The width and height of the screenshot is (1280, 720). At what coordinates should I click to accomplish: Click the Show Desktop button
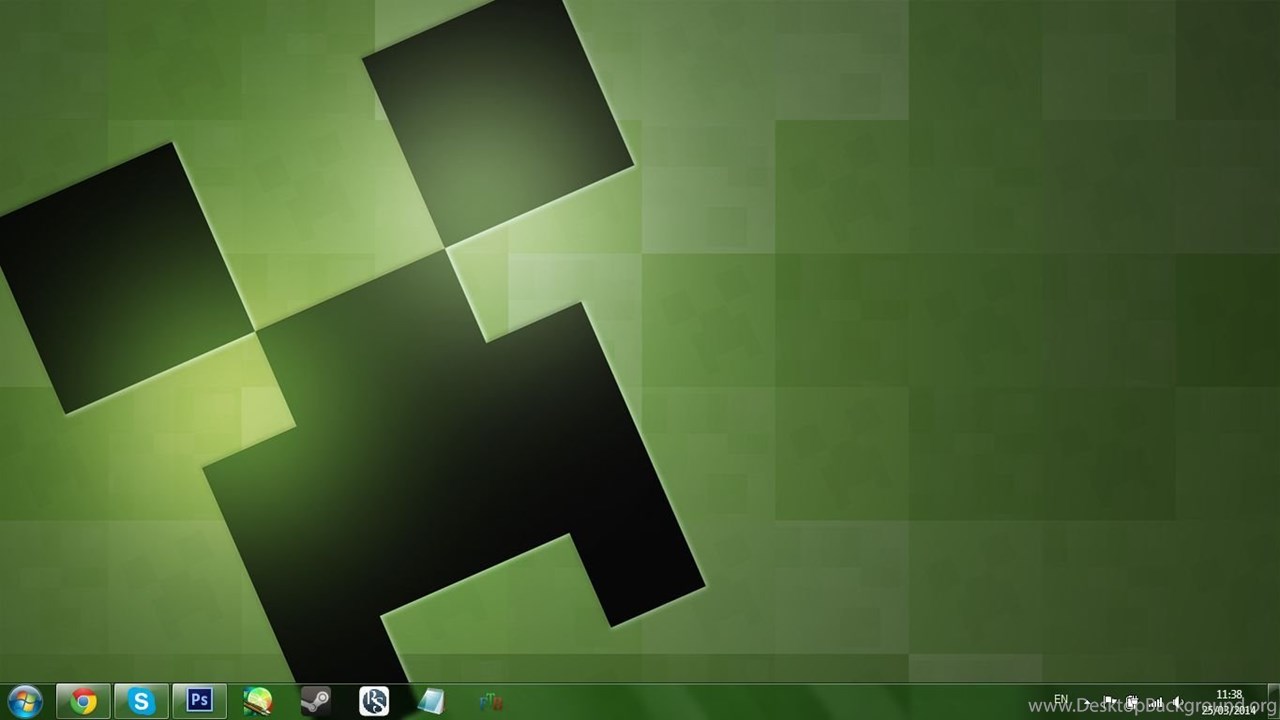(x=1272, y=702)
